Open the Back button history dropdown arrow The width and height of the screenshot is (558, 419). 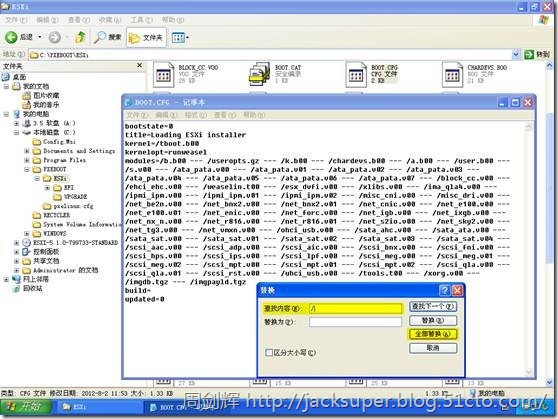click(40, 37)
